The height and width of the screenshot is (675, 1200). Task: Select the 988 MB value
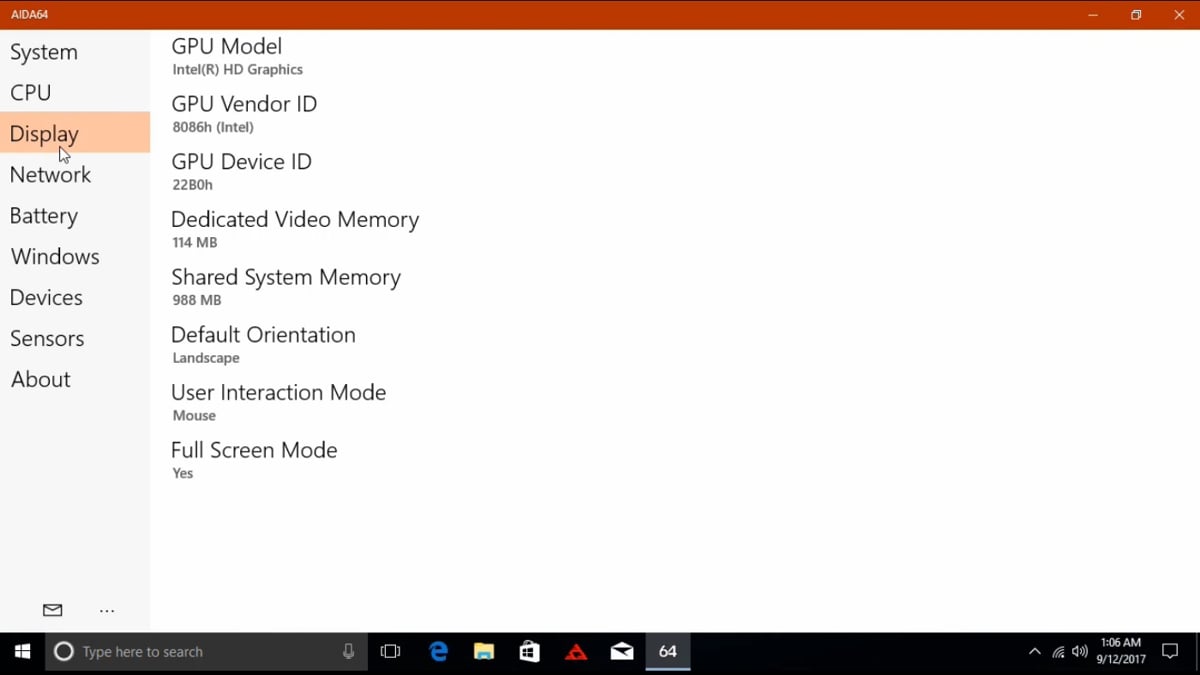click(196, 300)
